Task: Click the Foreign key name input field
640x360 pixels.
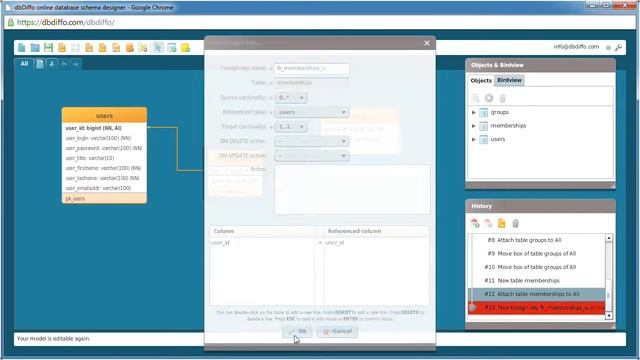Action: 312,68
